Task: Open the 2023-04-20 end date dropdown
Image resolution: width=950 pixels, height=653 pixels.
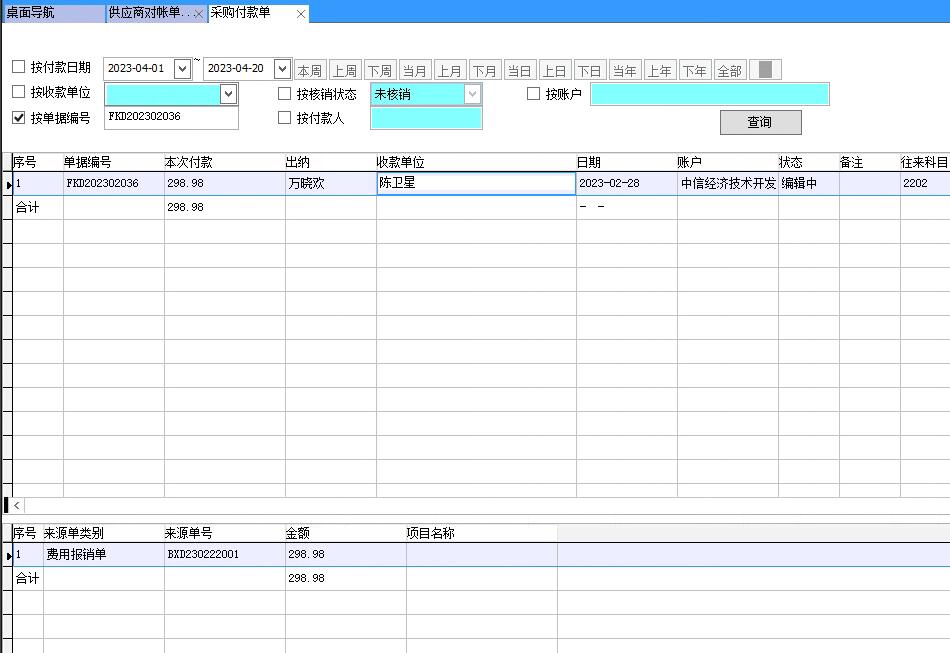Action: click(281, 68)
